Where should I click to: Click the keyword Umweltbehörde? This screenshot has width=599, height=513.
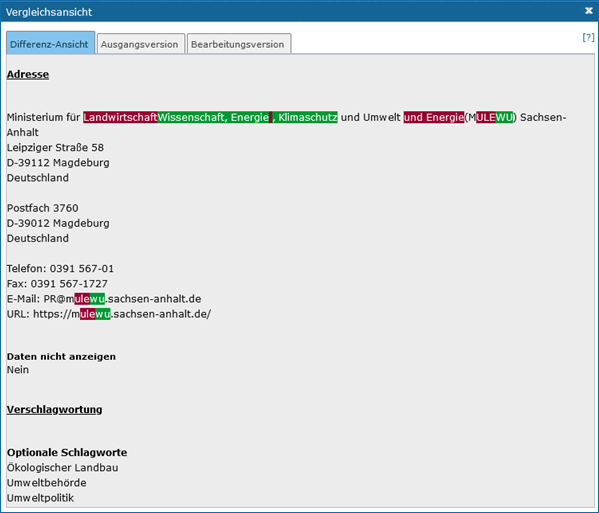[47, 483]
